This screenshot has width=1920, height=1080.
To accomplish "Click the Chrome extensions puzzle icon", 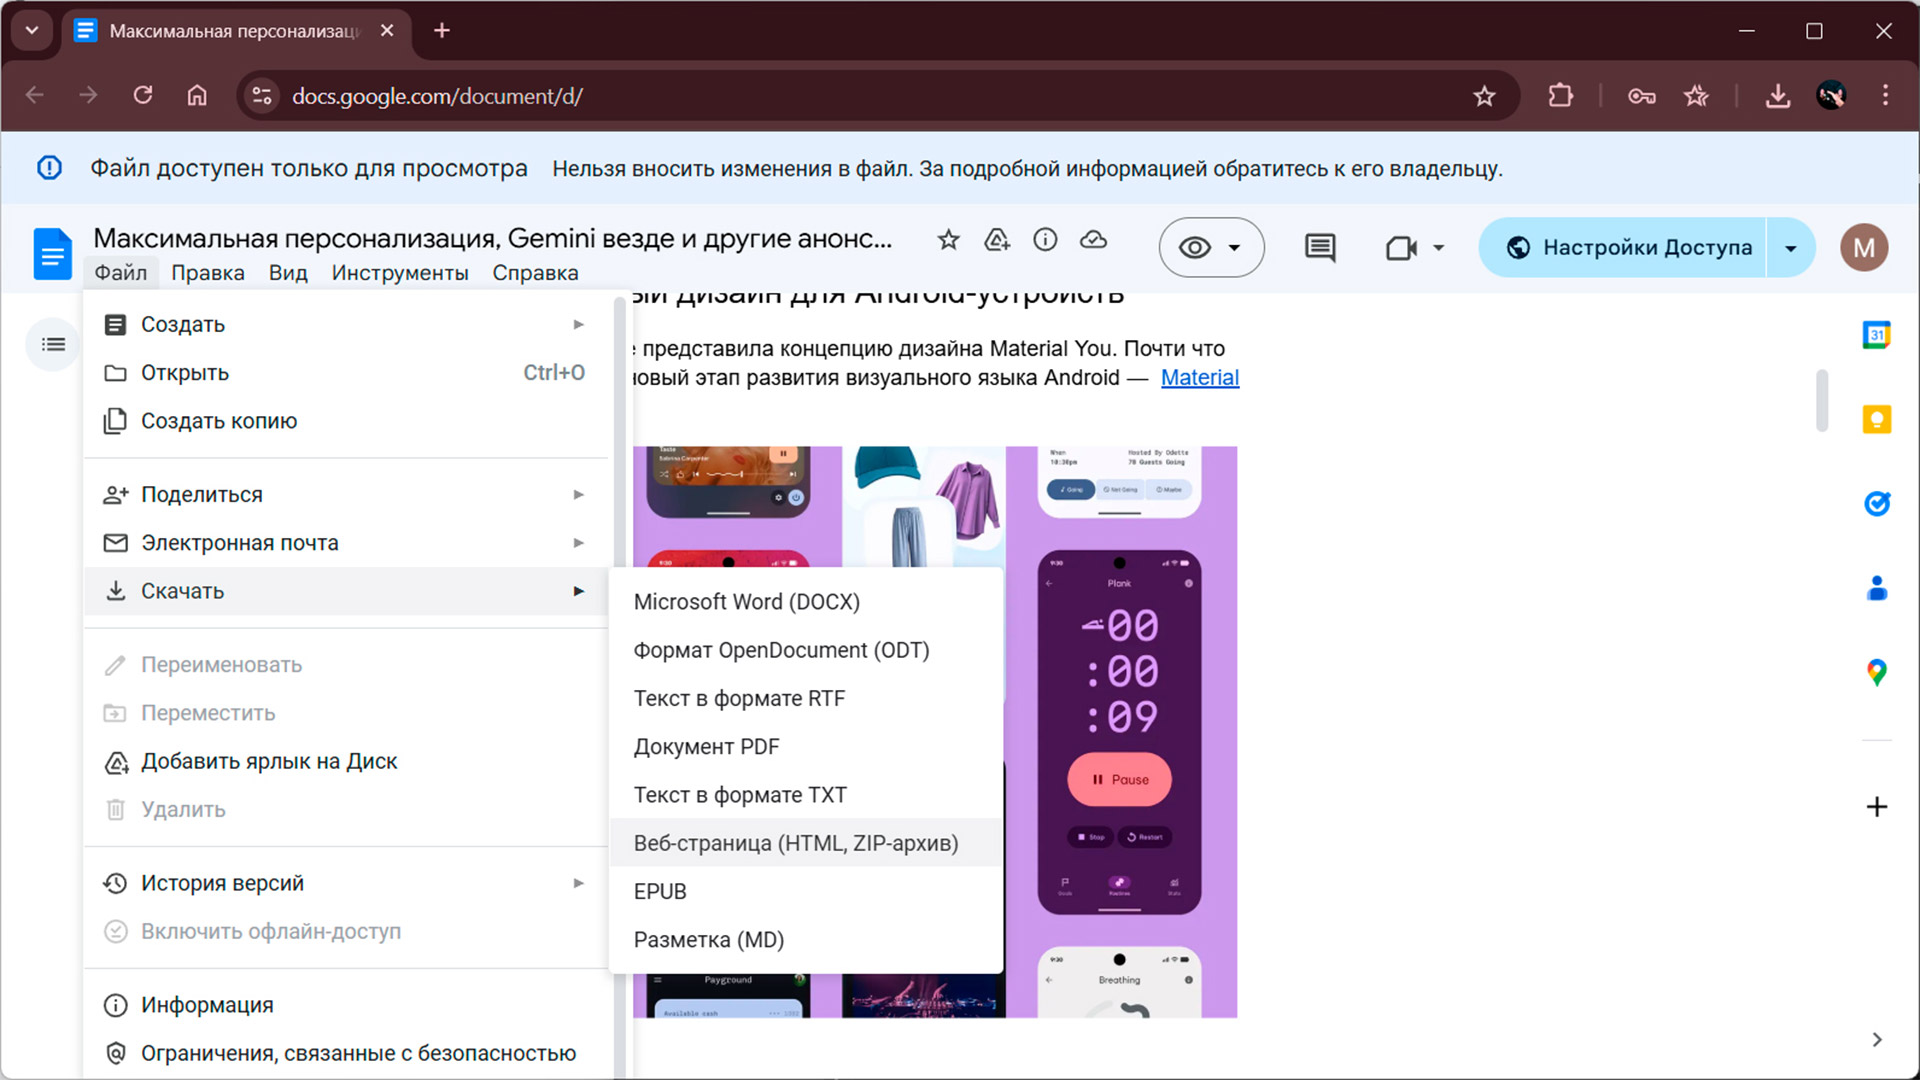I will [x=1560, y=96].
